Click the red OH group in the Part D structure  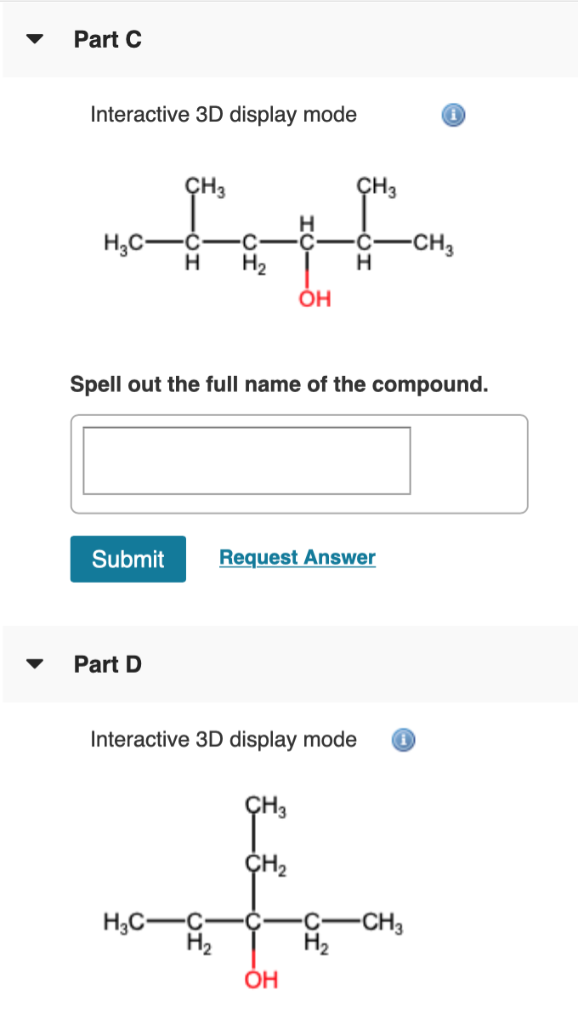click(260, 980)
